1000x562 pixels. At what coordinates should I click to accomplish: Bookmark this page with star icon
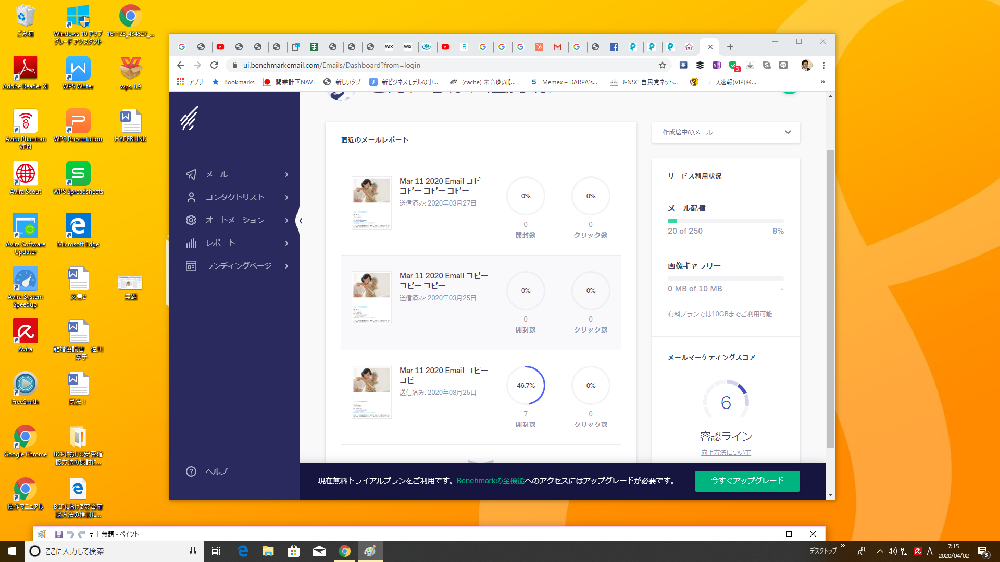click(x=662, y=65)
